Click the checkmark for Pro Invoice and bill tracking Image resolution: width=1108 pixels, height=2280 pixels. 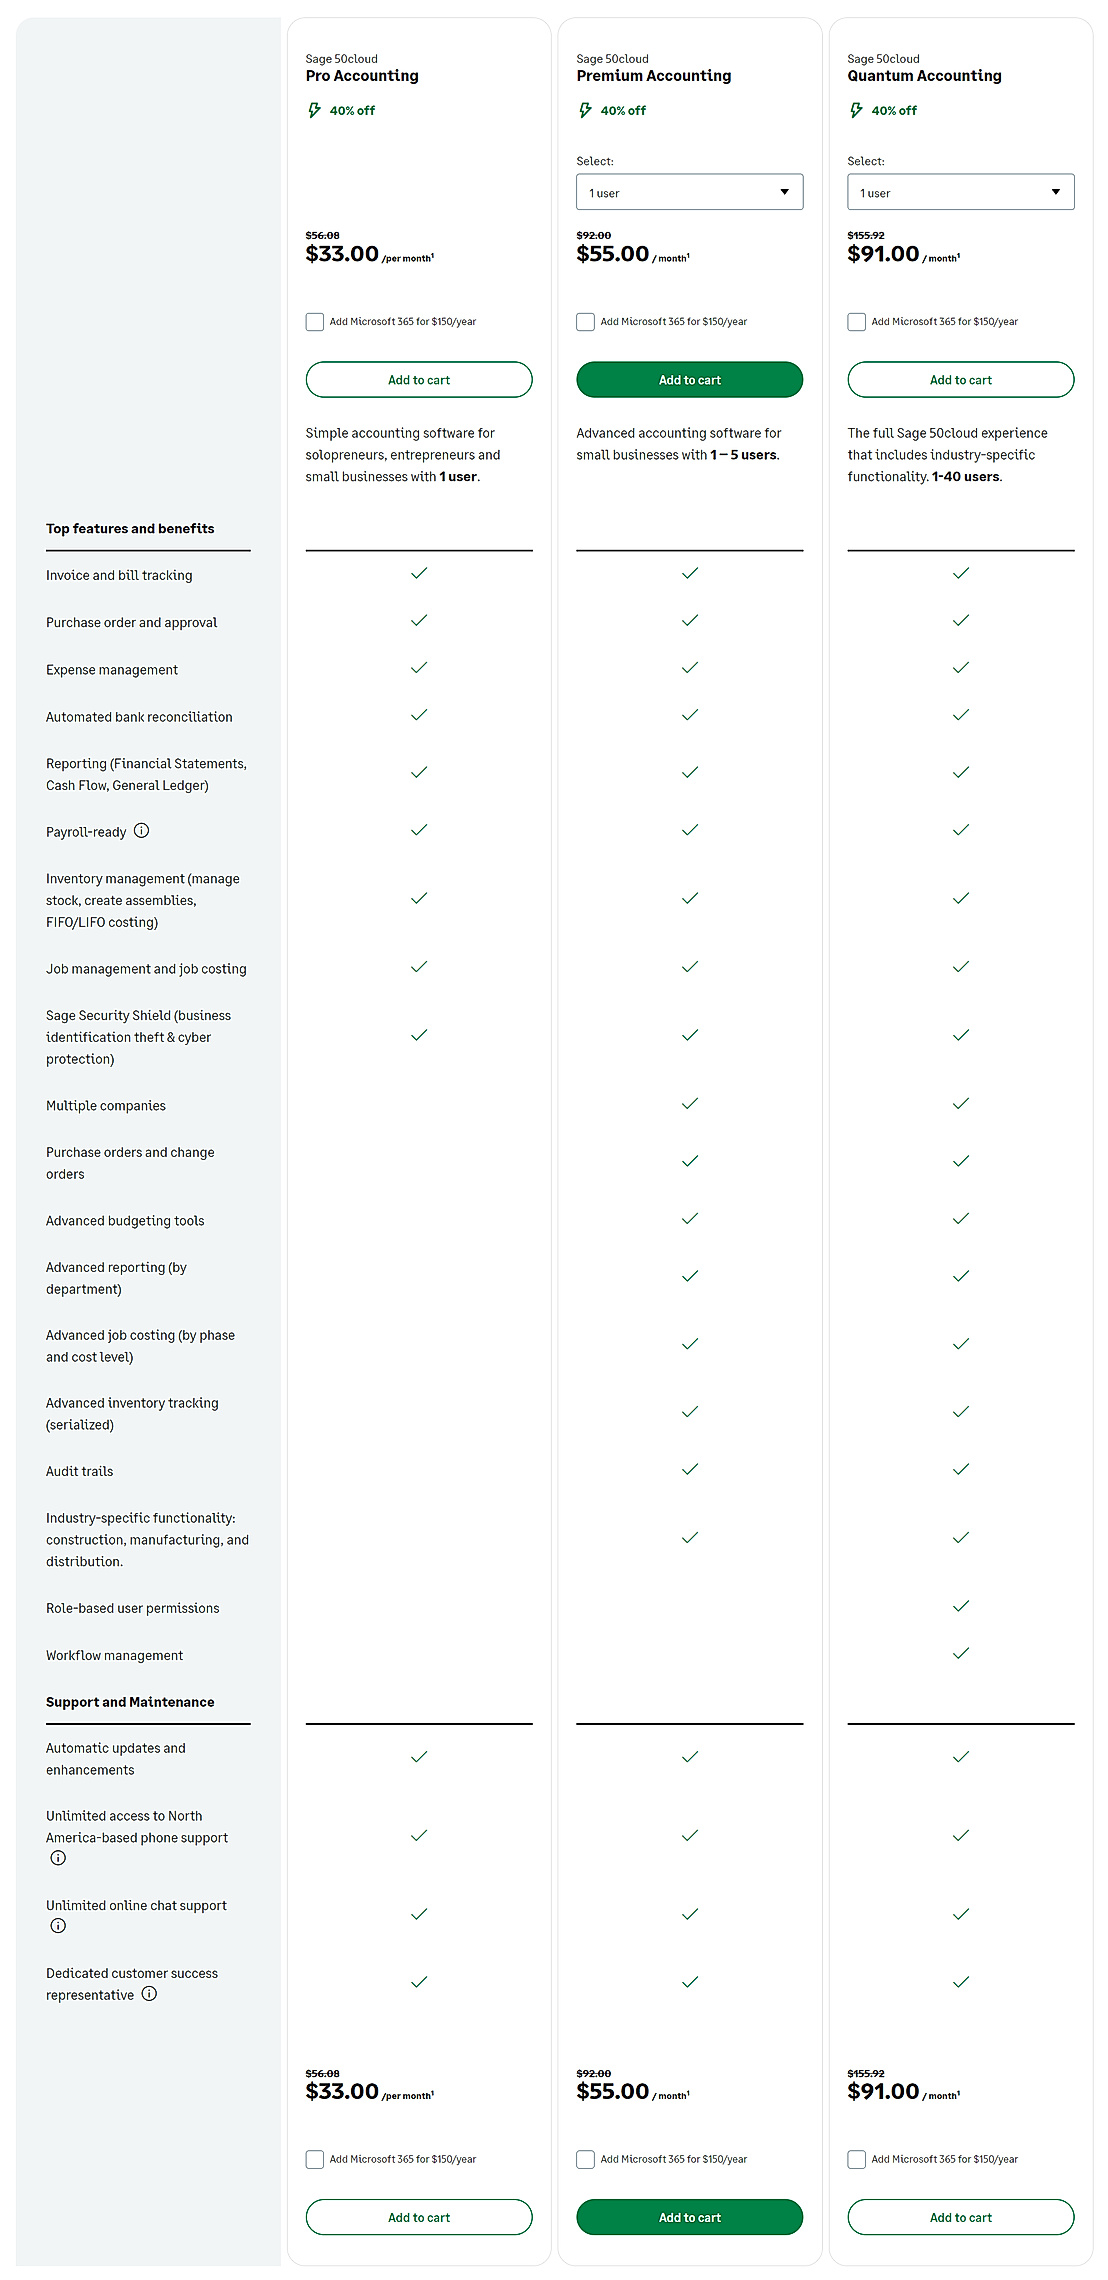[x=419, y=573]
